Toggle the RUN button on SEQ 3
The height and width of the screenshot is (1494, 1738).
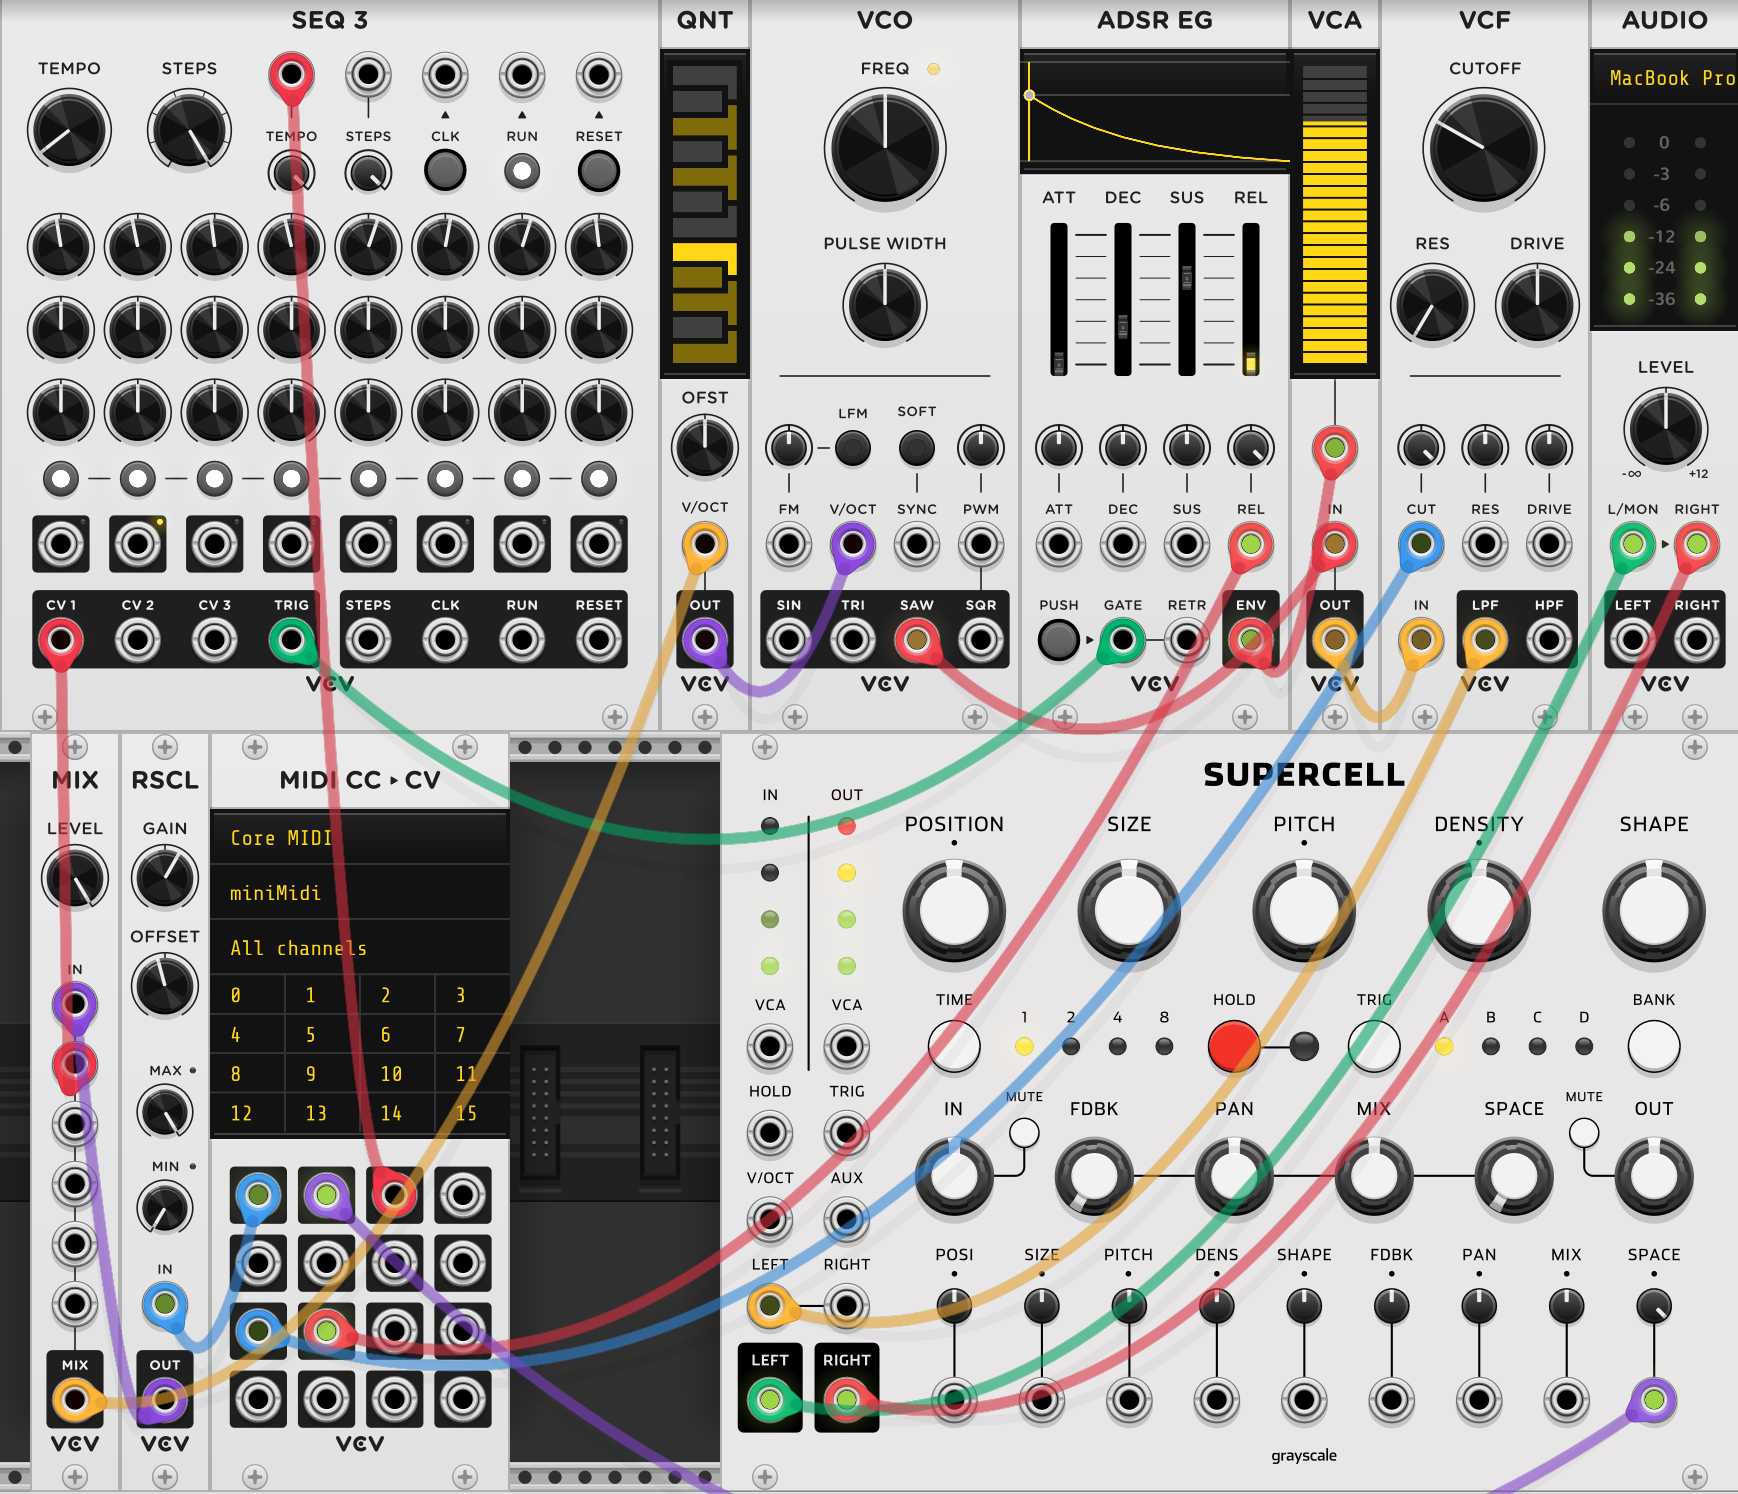[x=522, y=171]
